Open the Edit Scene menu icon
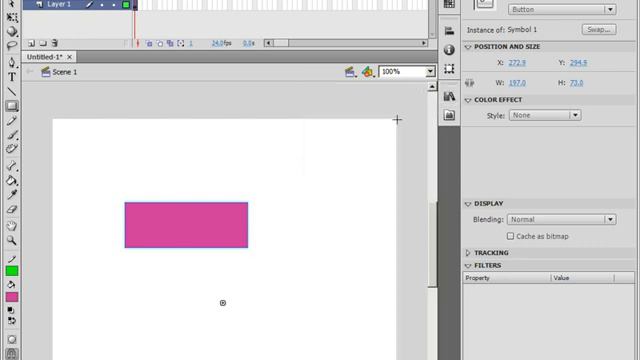640x360 pixels. tap(350, 72)
